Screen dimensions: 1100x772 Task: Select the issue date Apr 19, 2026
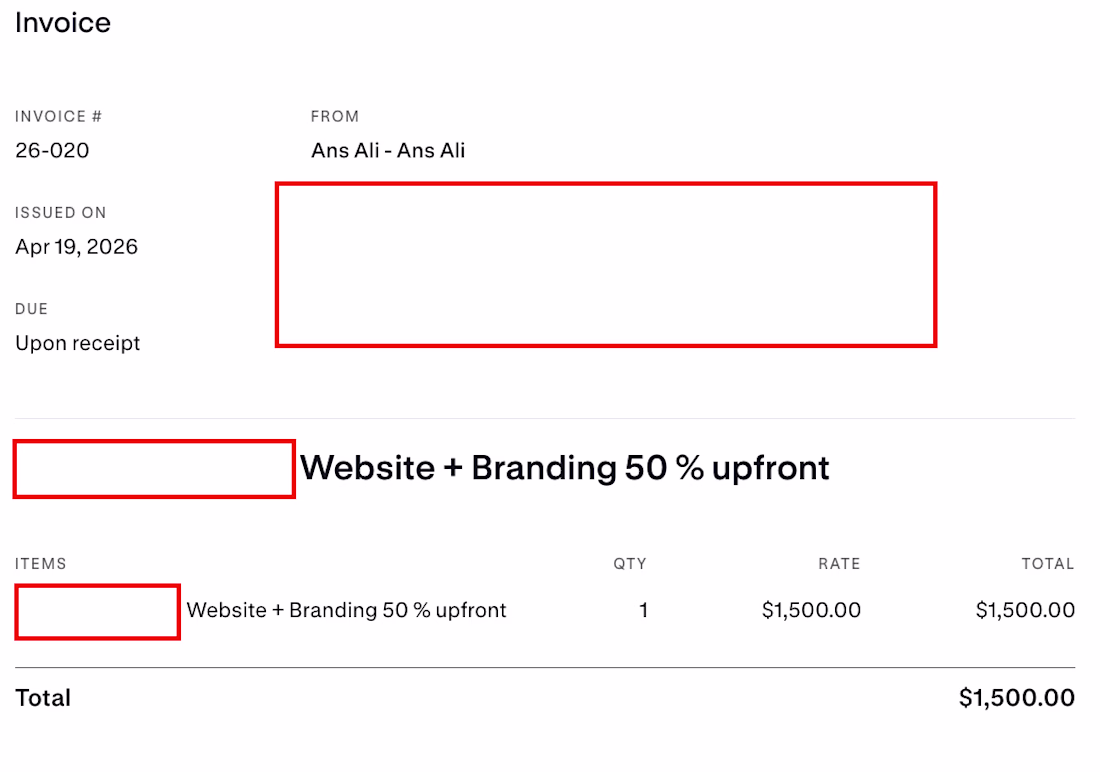click(x=77, y=247)
